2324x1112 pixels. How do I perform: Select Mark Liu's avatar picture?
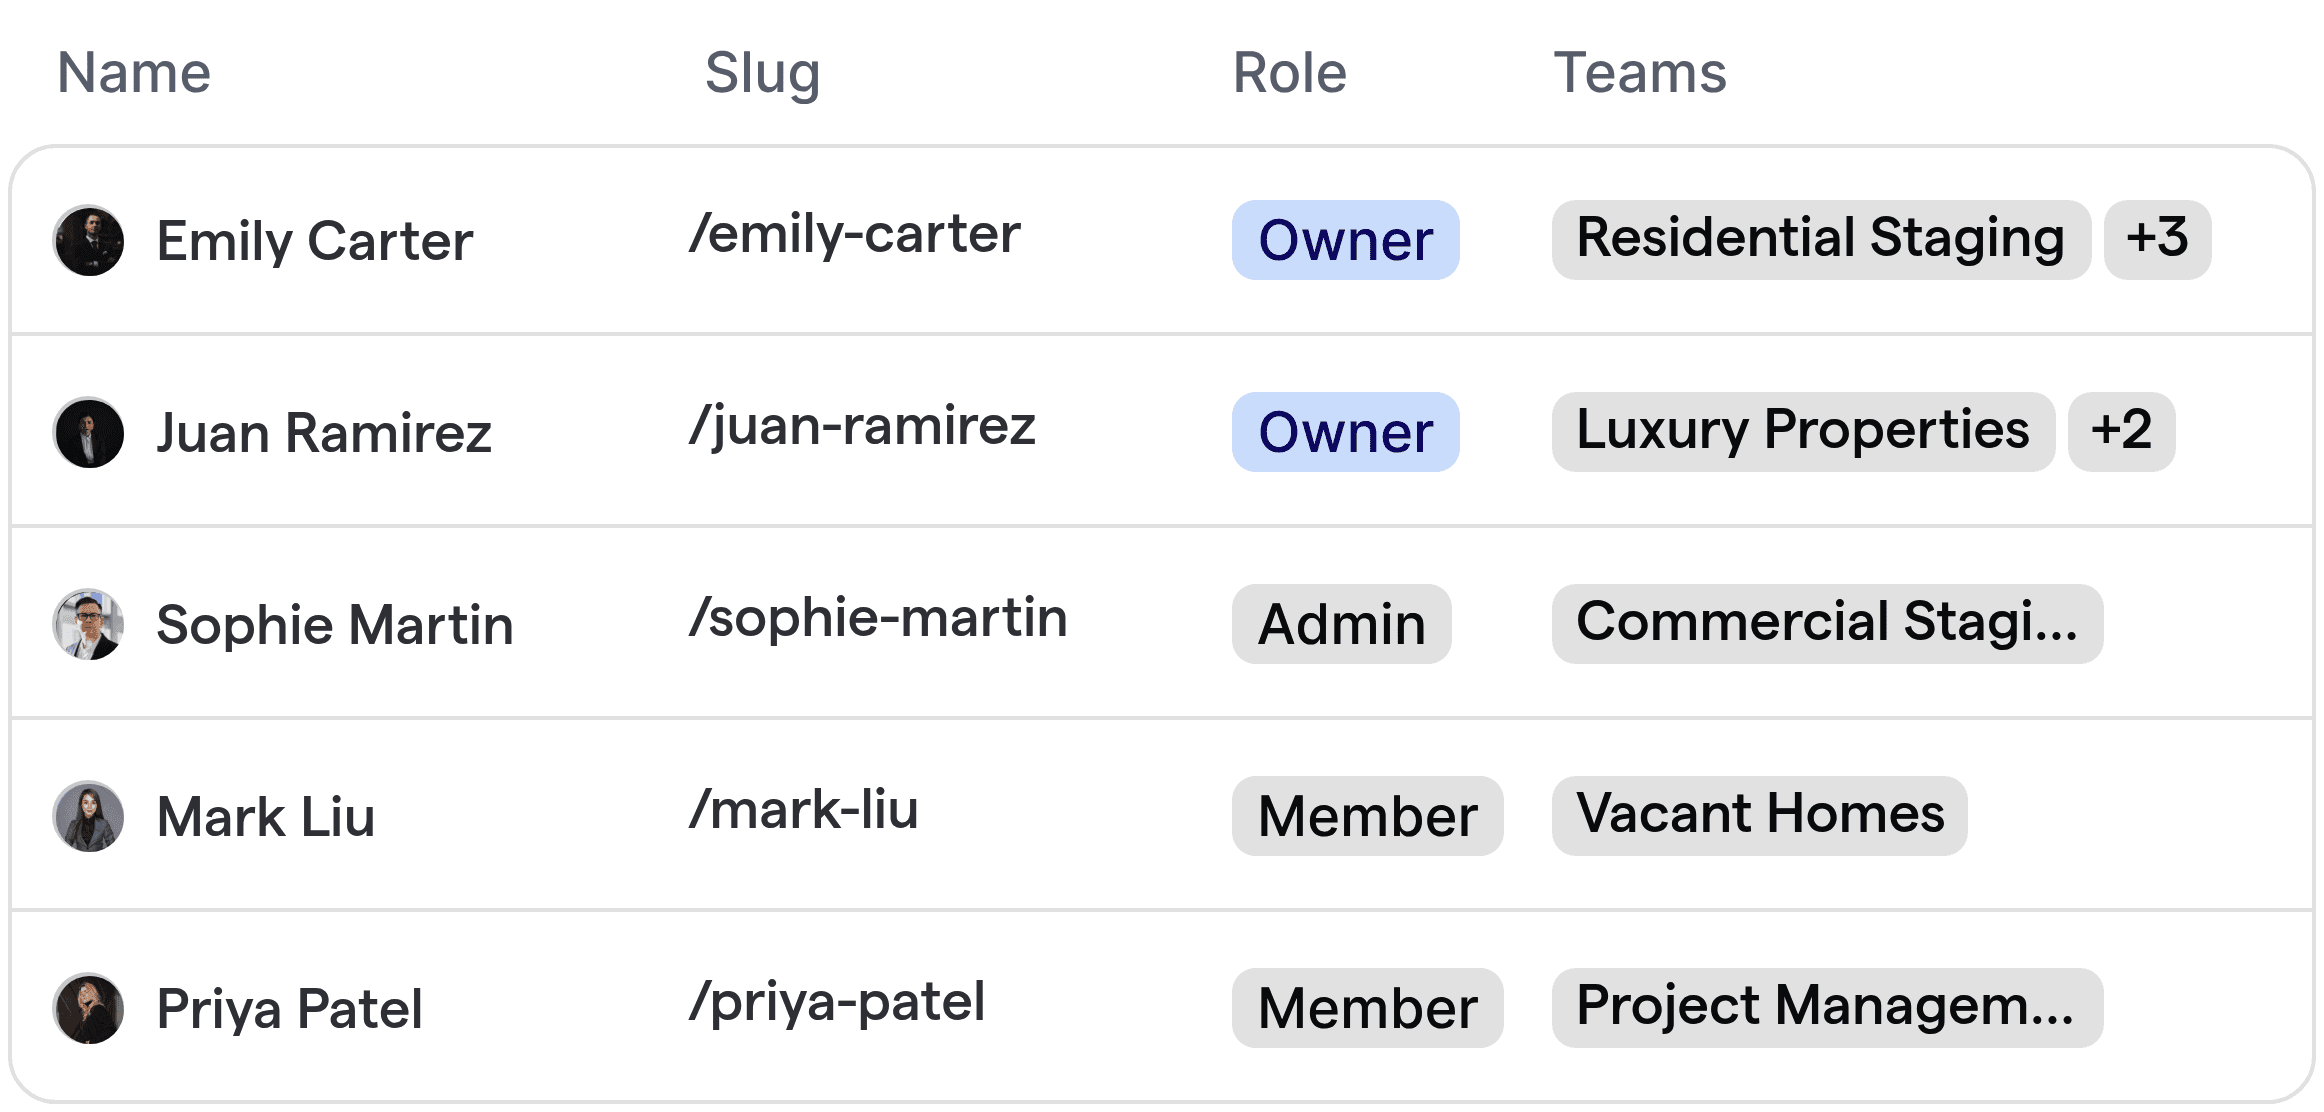[x=89, y=817]
